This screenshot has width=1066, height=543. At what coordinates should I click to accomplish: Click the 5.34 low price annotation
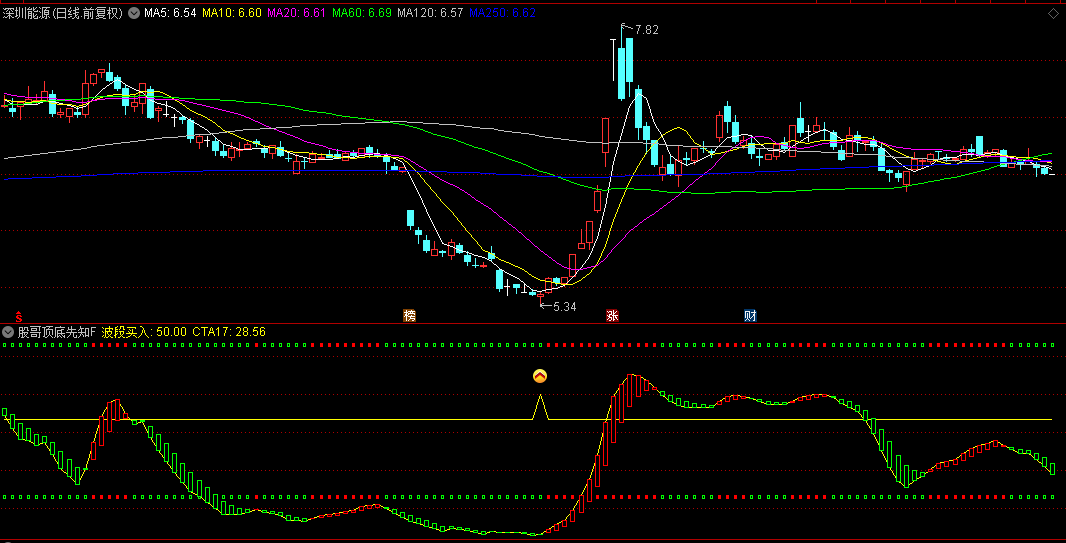[566, 306]
